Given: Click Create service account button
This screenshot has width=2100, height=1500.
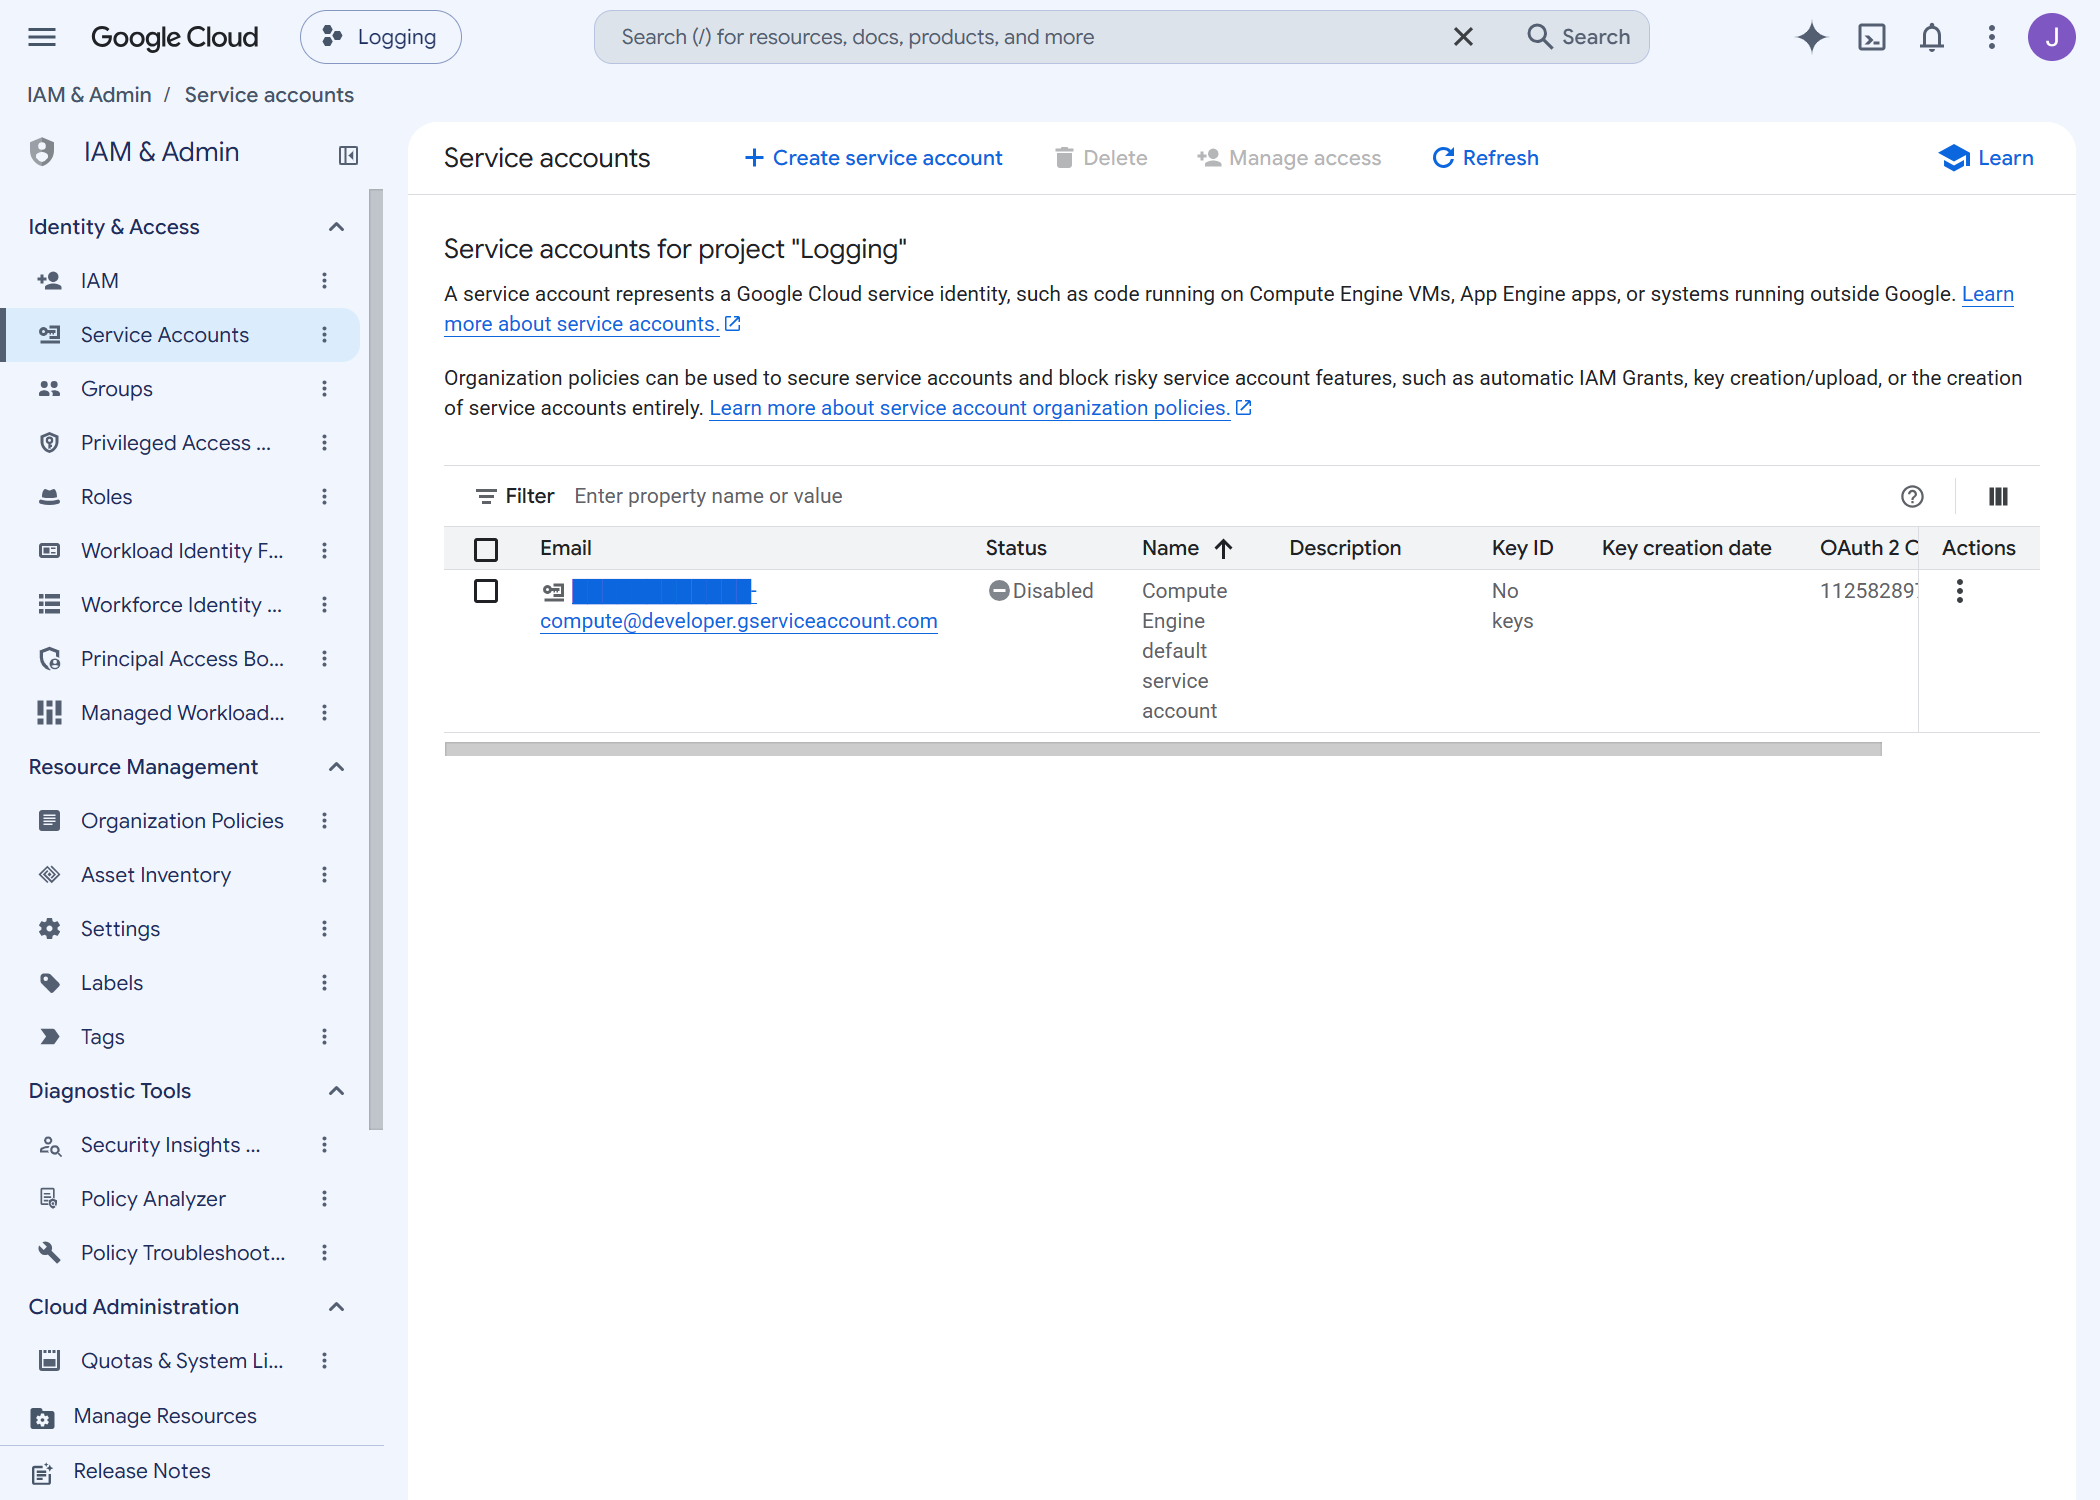Looking at the screenshot, I should point(873,158).
